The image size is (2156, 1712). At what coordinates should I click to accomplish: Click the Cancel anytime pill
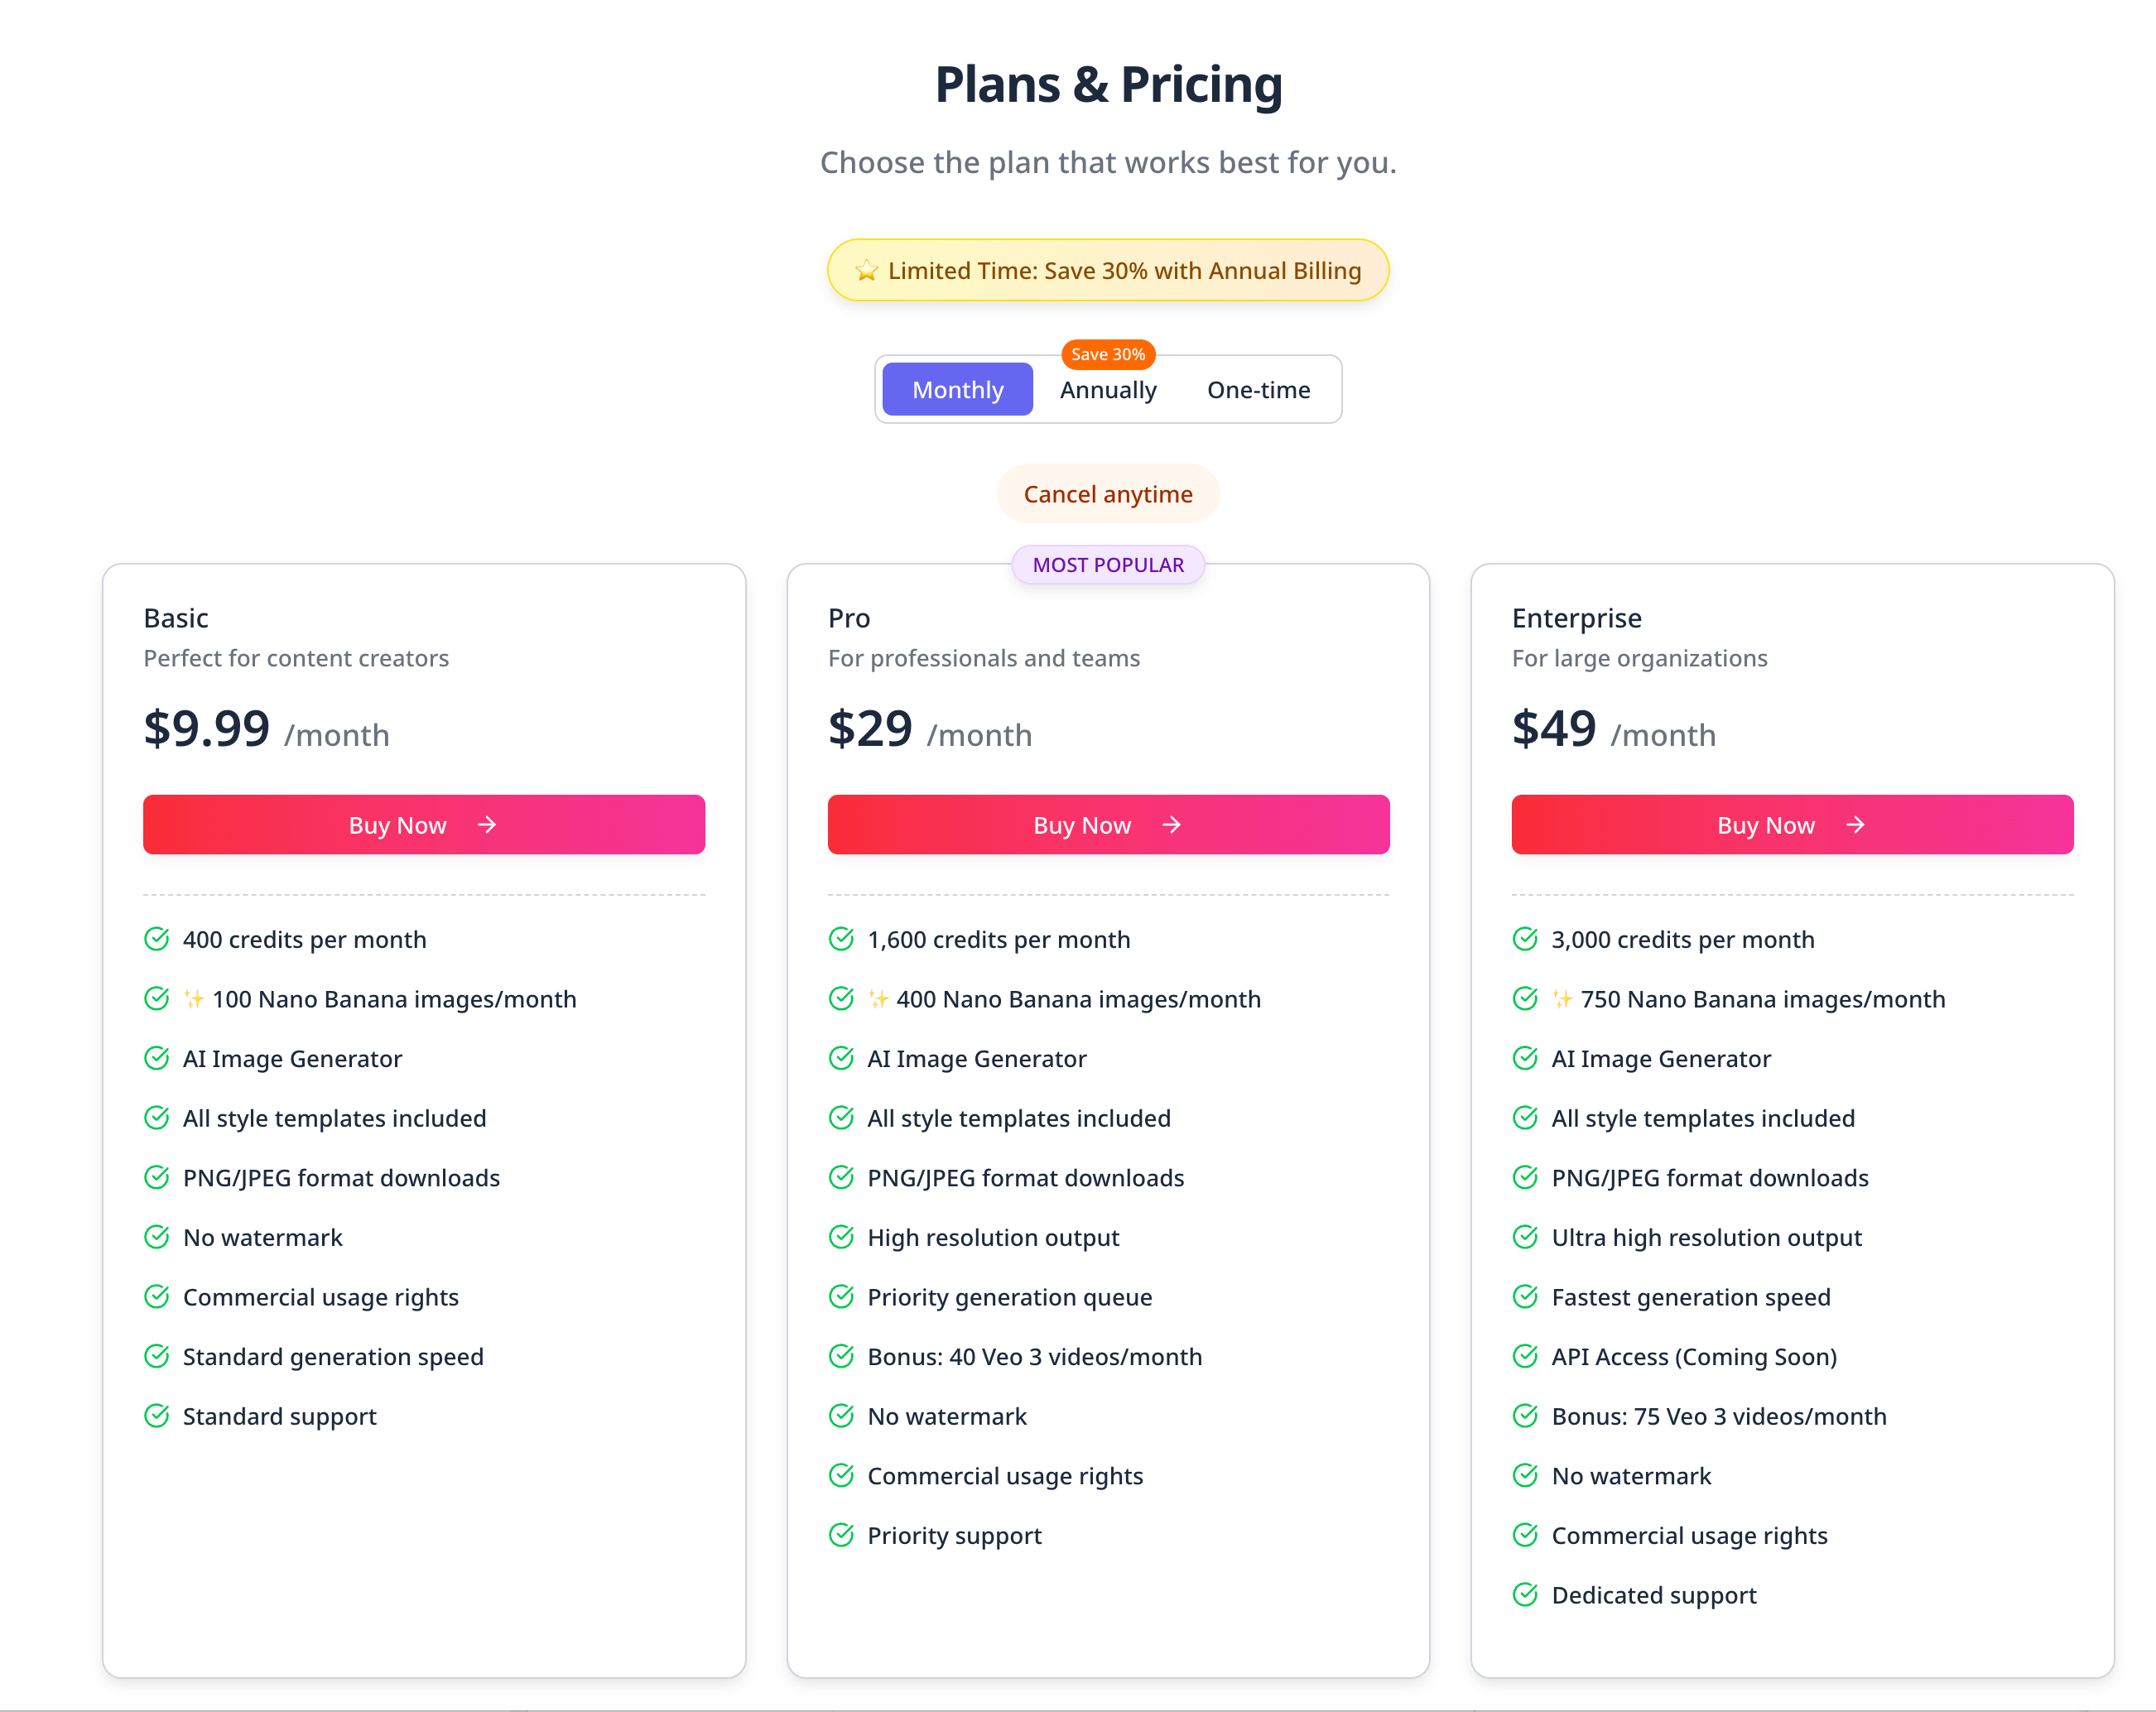[1108, 494]
